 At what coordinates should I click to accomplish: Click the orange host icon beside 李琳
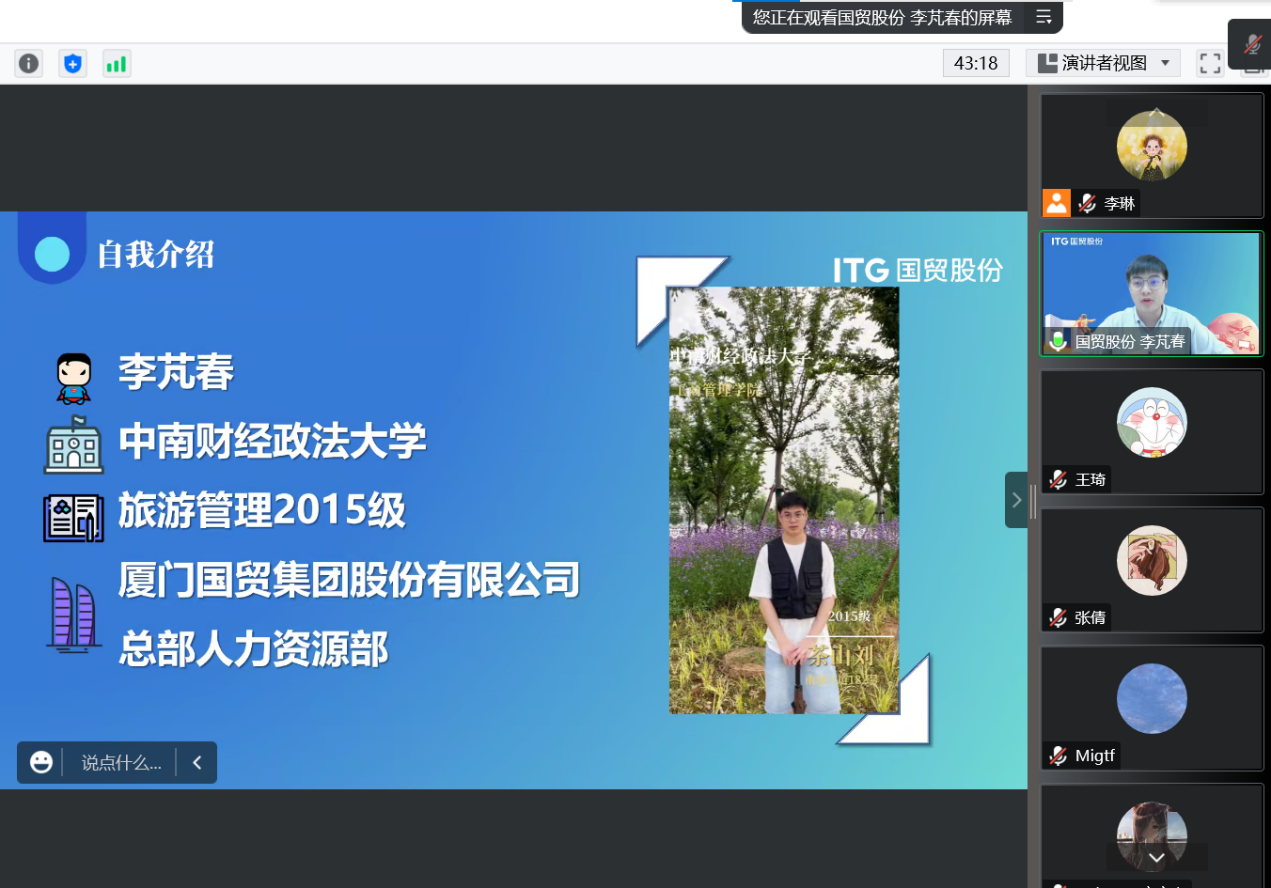click(x=1057, y=203)
